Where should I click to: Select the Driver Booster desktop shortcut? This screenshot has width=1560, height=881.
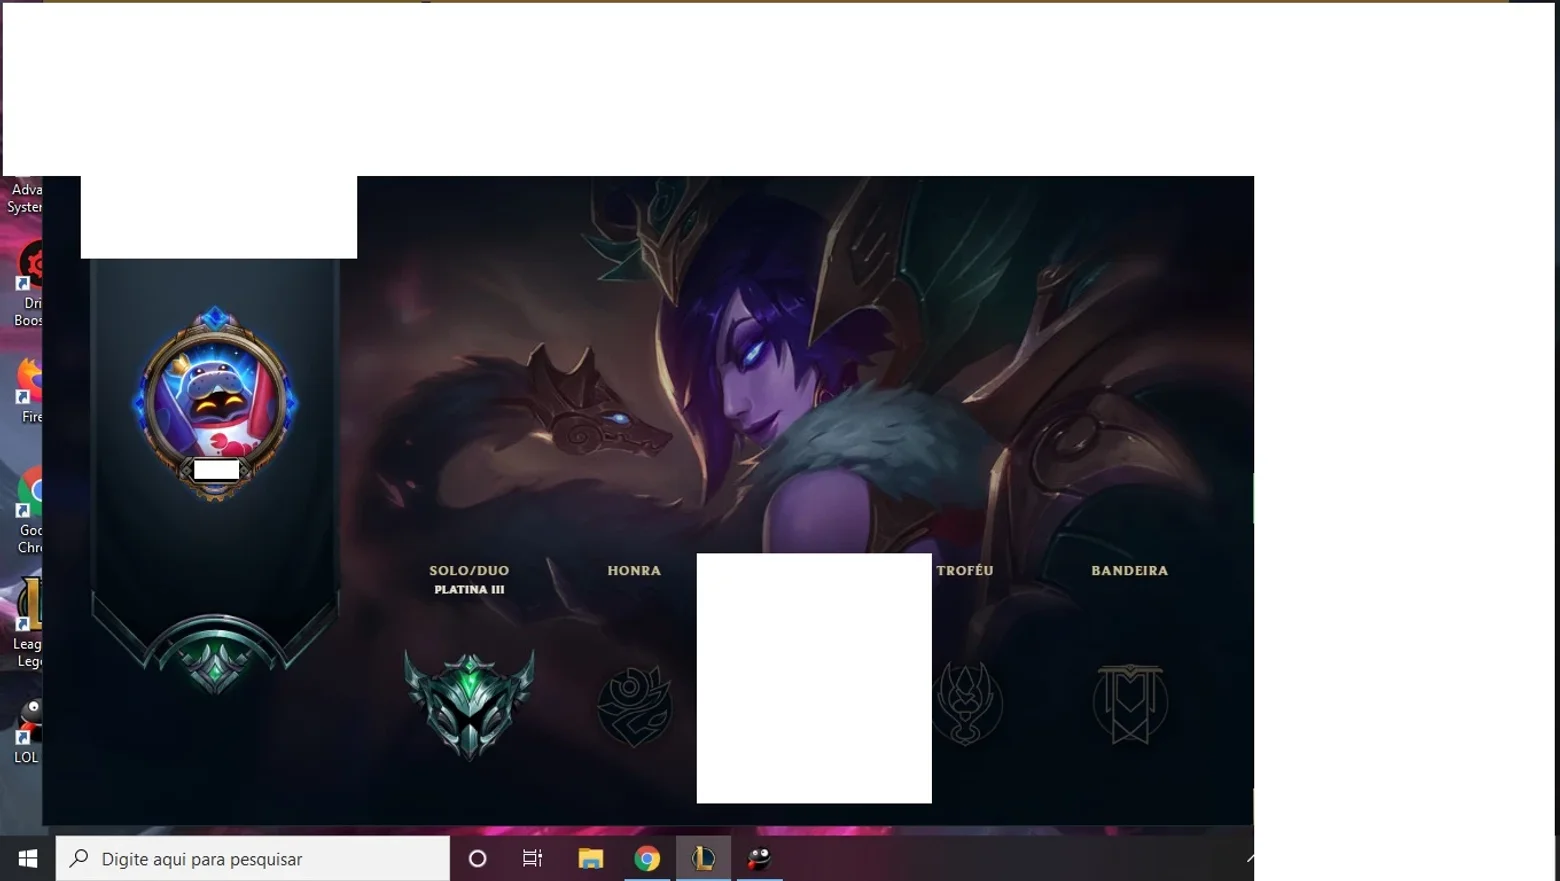(x=30, y=285)
